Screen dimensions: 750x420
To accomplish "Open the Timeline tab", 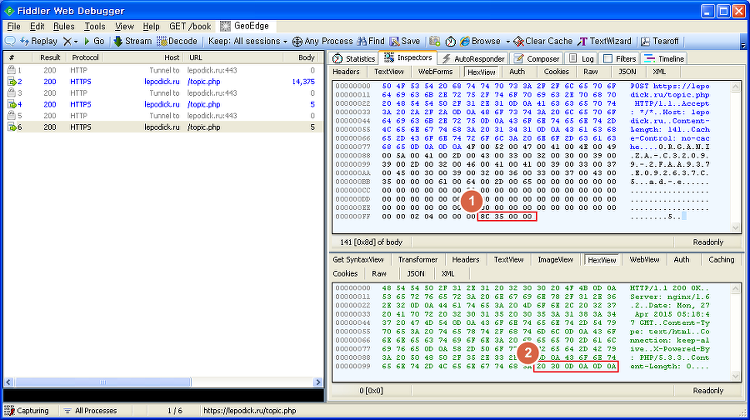I will 664,58.
